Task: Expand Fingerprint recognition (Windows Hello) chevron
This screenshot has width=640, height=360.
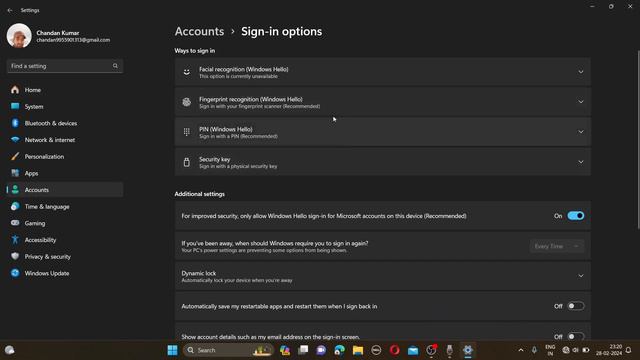Action: (x=580, y=102)
